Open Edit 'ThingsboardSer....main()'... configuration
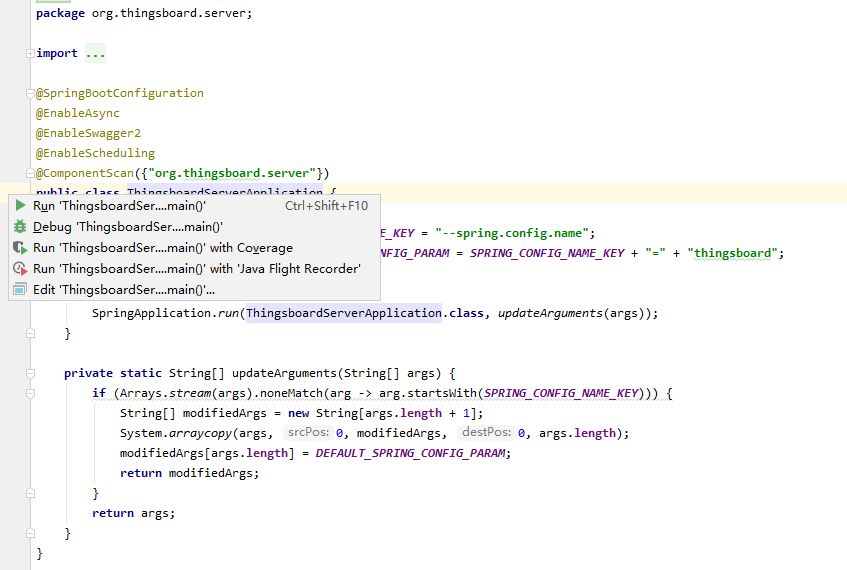This screenshot has height=570, width=847. tap(194, 290)
